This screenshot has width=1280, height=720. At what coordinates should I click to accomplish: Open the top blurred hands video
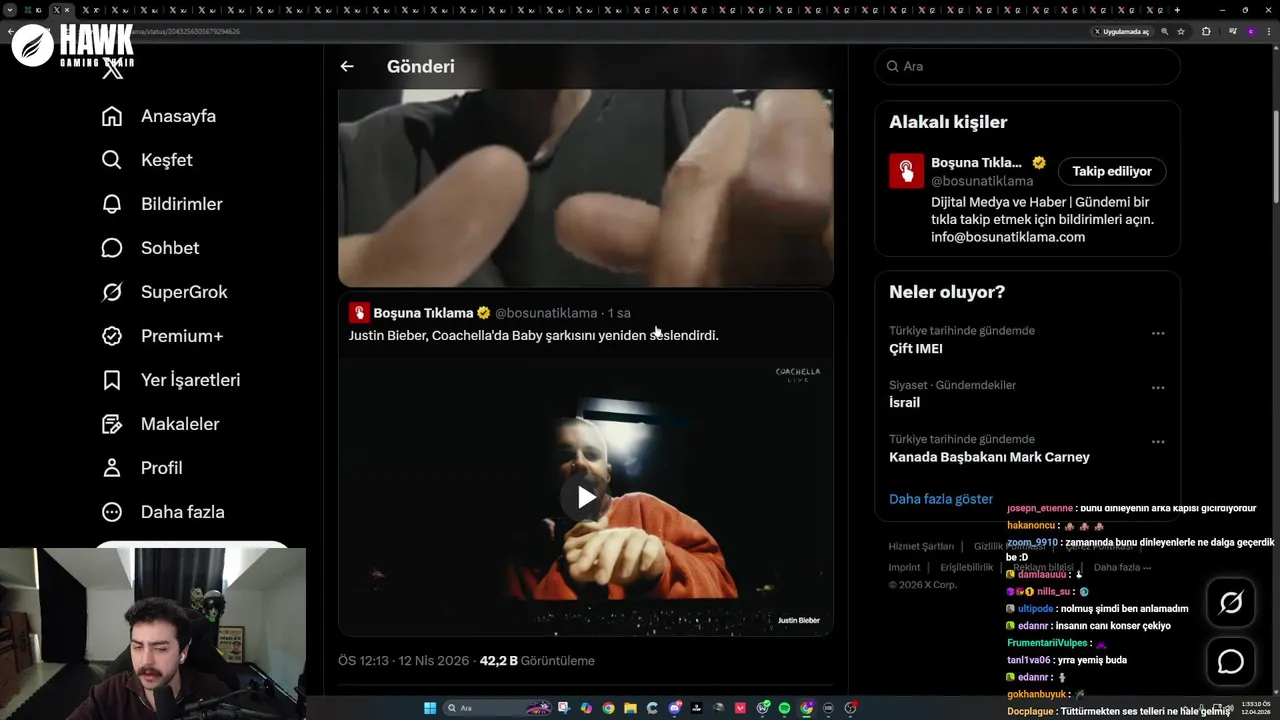point(586,187)
